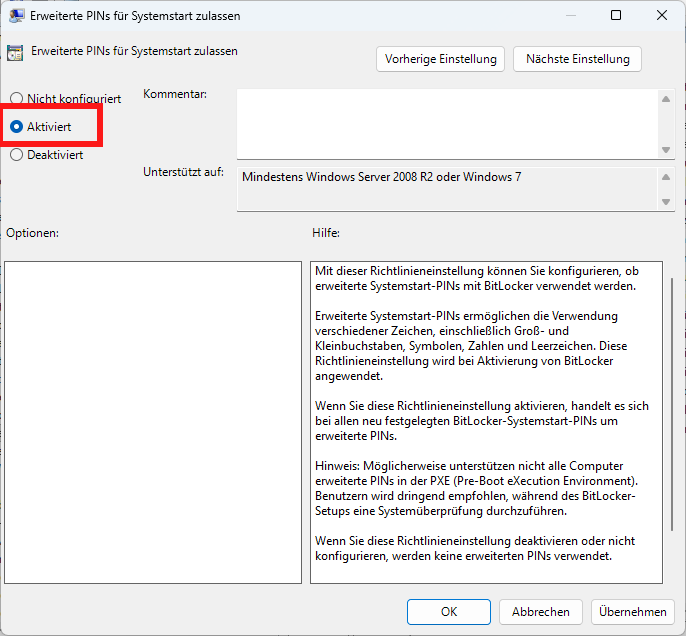Click the 'Hilfe:' label

[326, 233]
